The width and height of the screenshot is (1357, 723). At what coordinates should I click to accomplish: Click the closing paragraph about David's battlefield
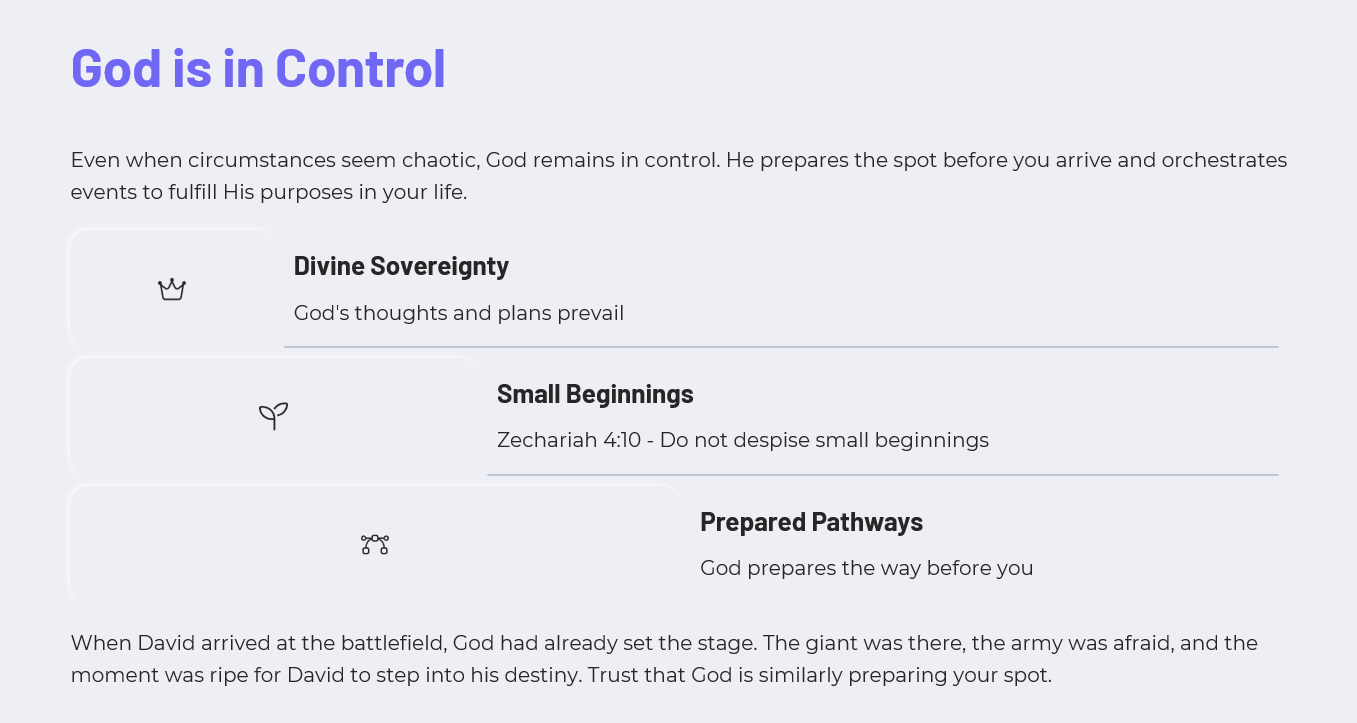(x=664, y=658)
